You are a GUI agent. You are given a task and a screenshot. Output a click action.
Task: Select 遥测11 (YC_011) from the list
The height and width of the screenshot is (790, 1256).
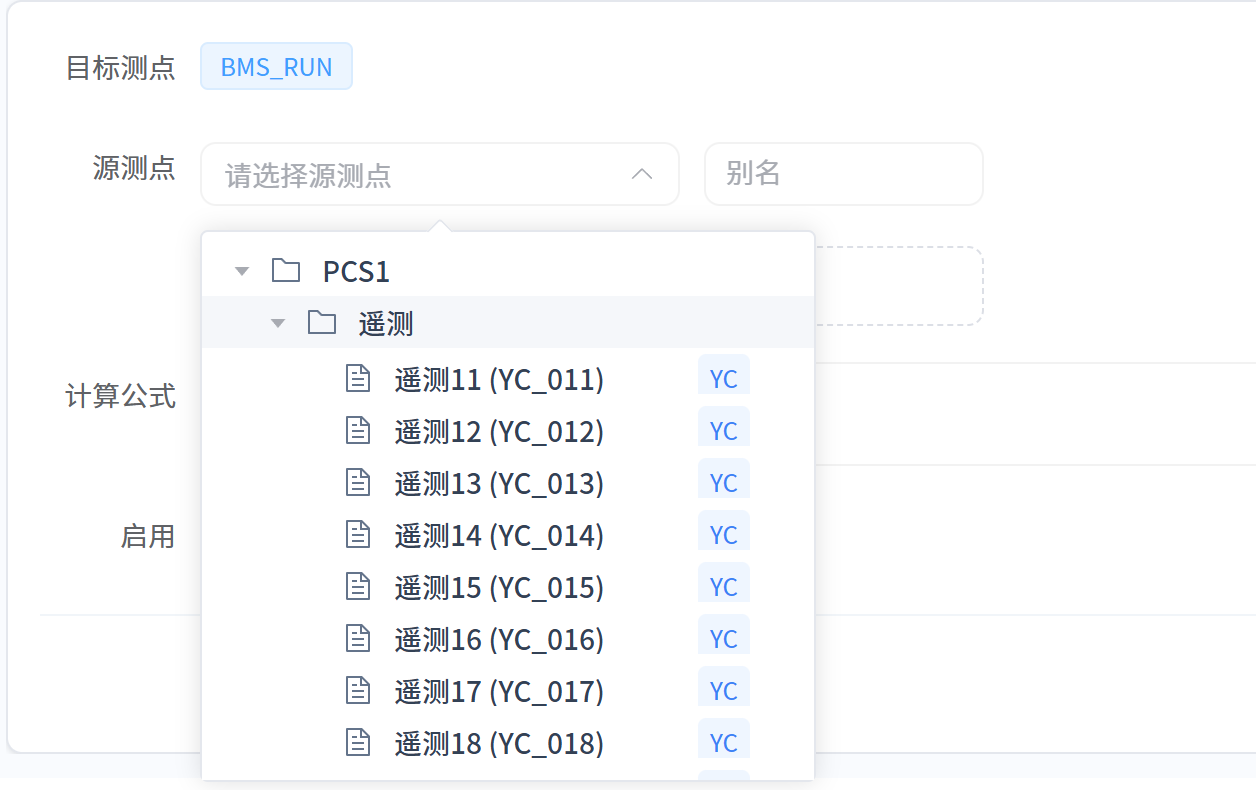[x=499, y=380]
